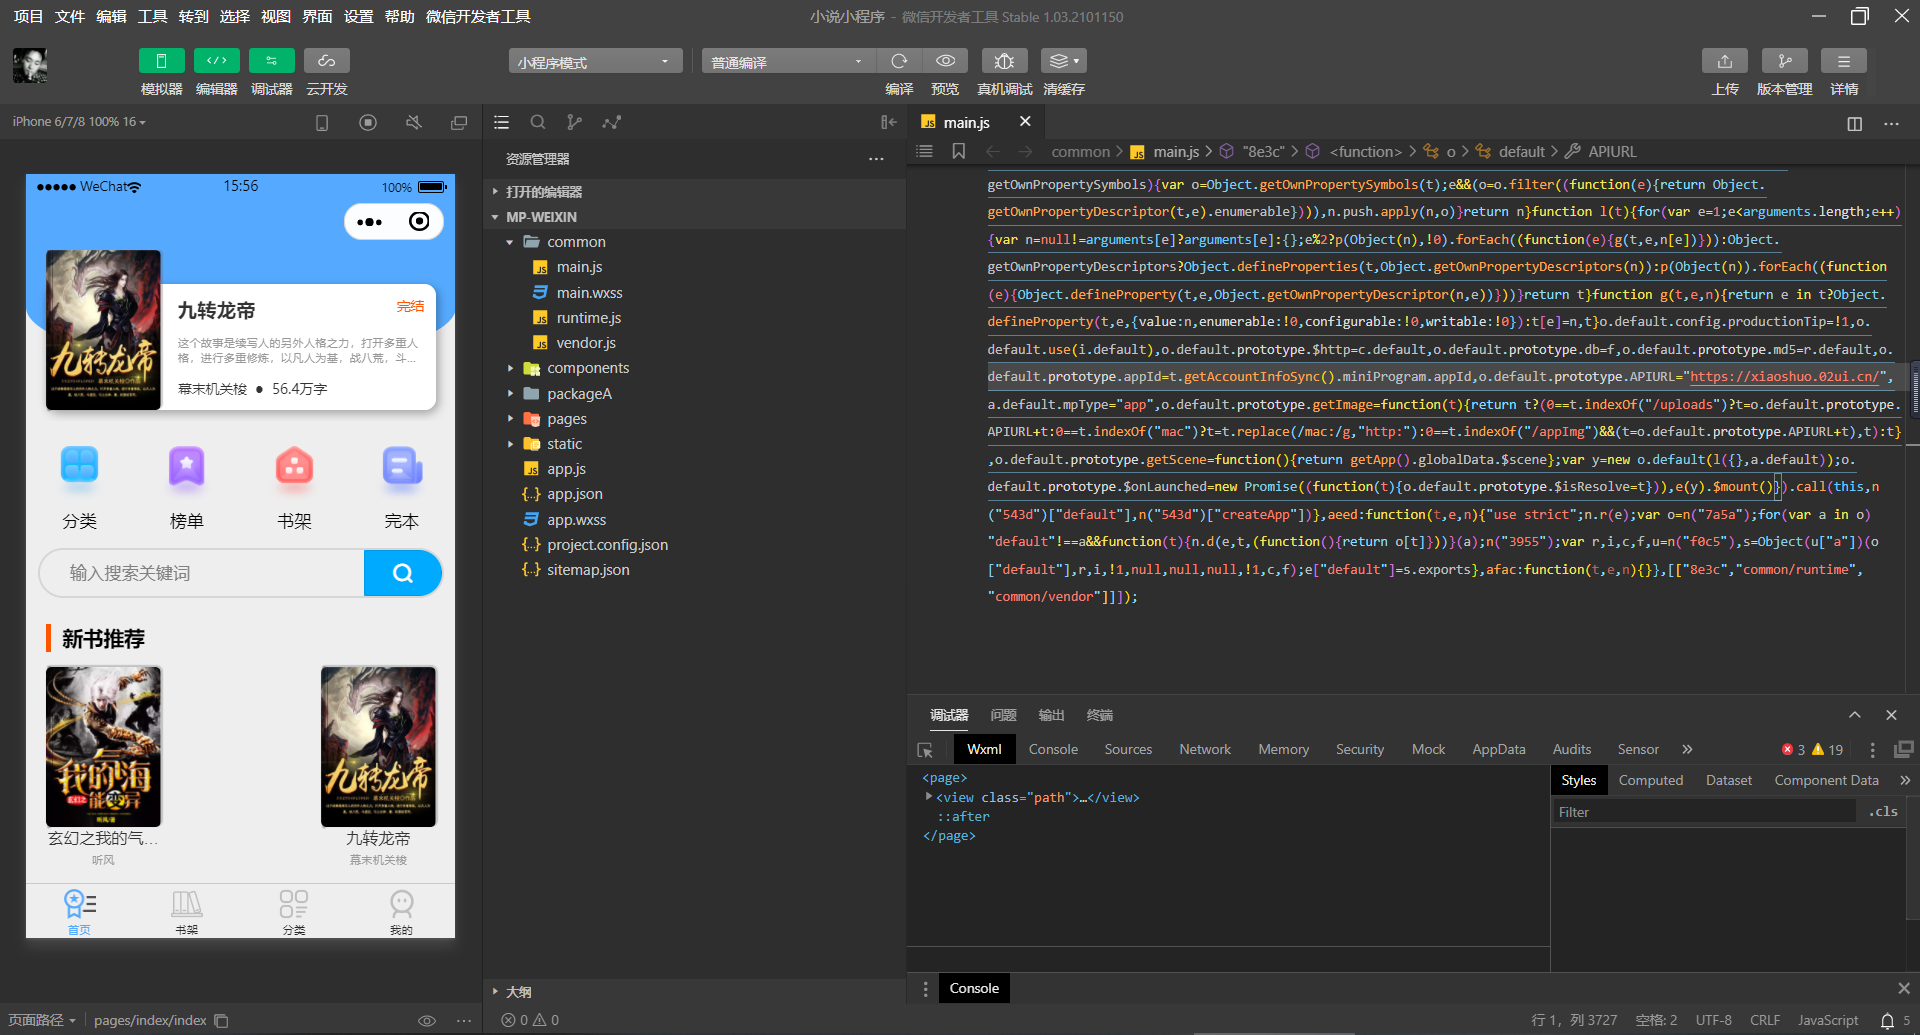Click the bookmark icon in breadcrumb bar
This screenshot has width=1920, height=1035.
tap(959, 151)
